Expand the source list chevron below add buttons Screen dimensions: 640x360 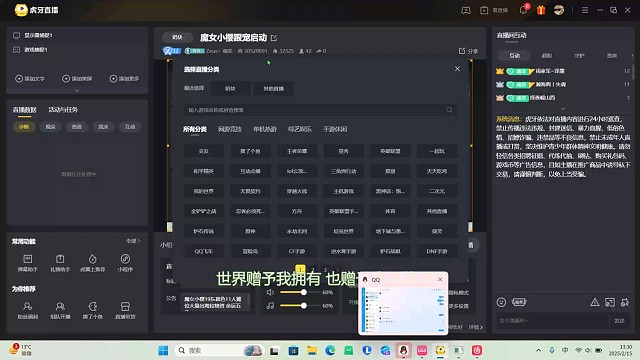click(x=77, y=91)
